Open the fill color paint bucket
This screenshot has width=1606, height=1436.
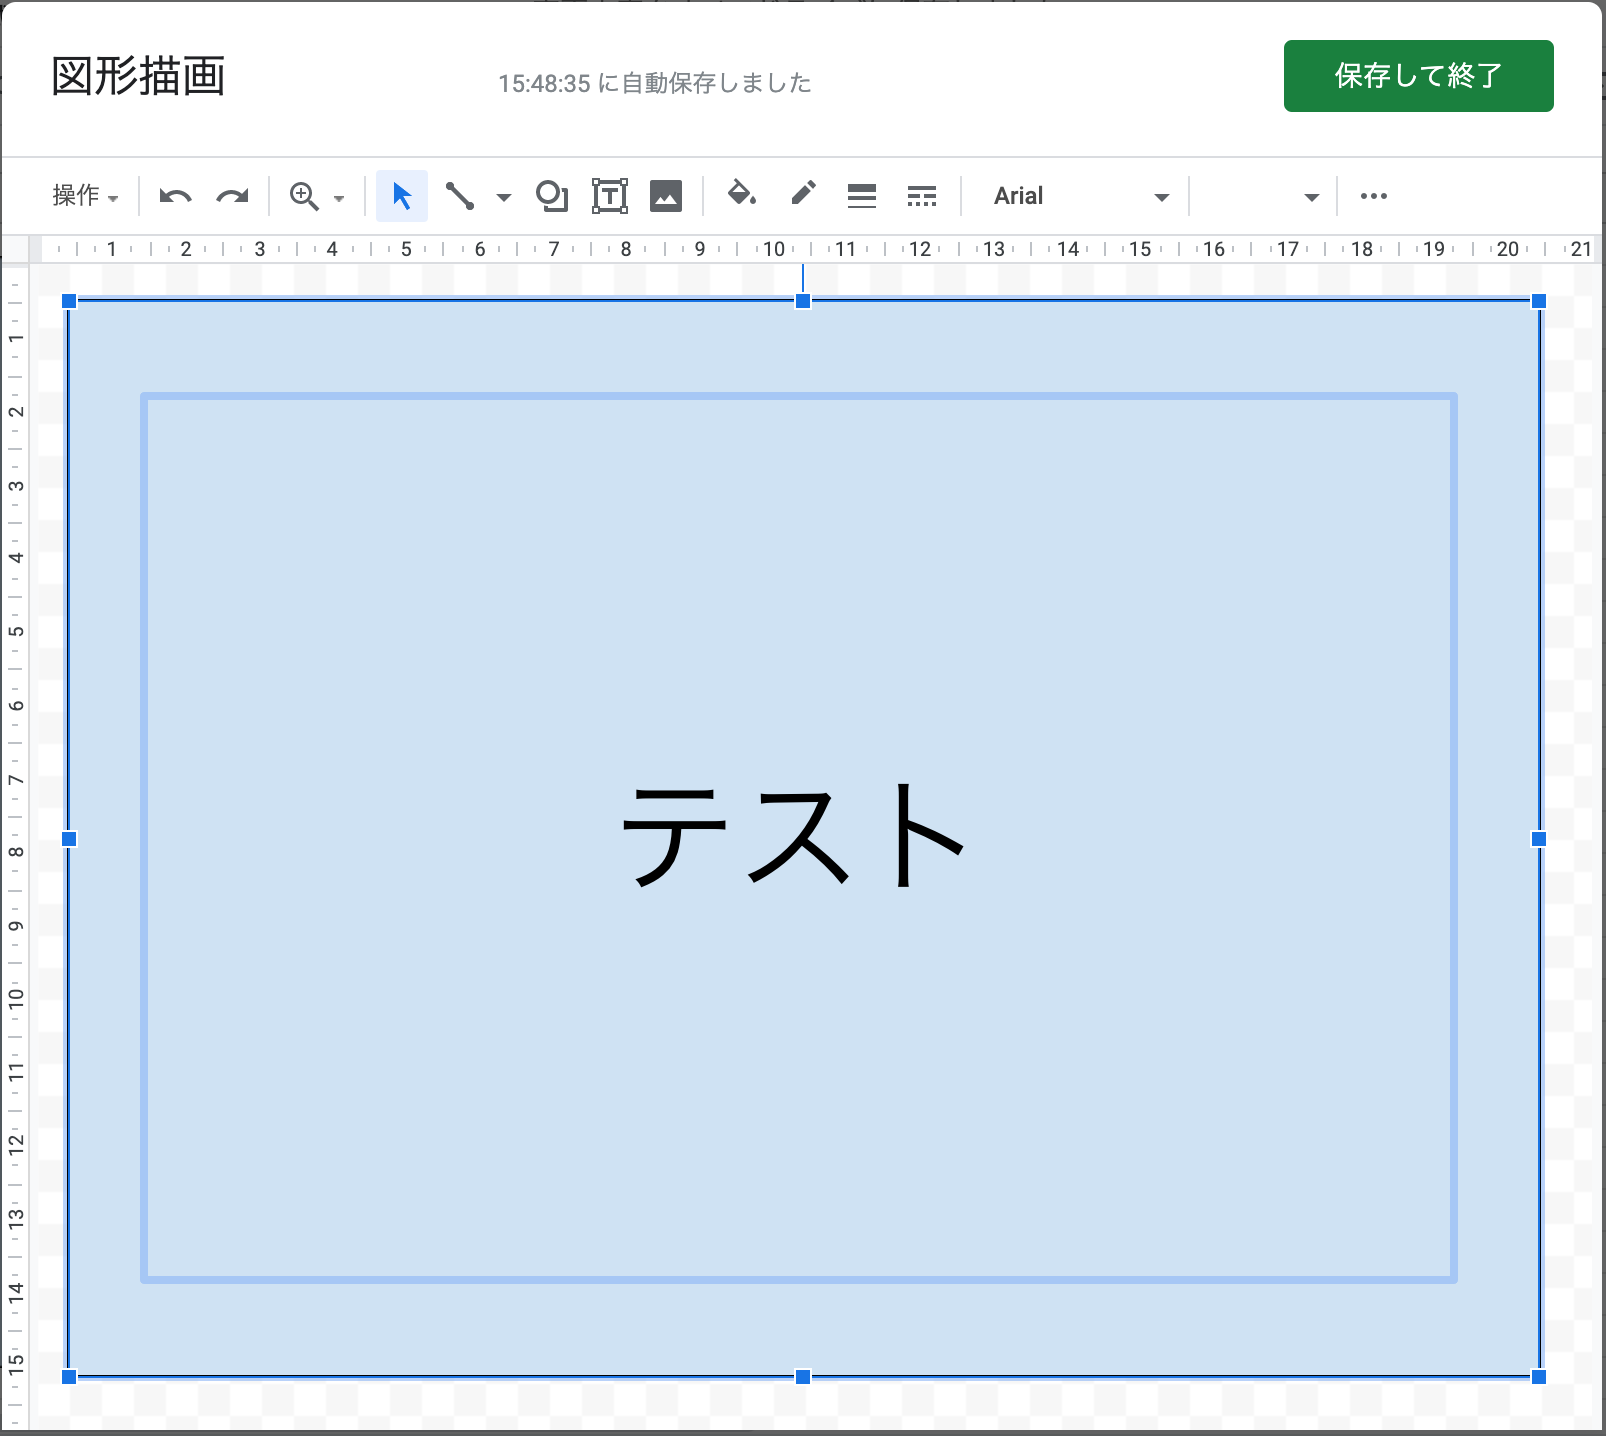point(741,194)
